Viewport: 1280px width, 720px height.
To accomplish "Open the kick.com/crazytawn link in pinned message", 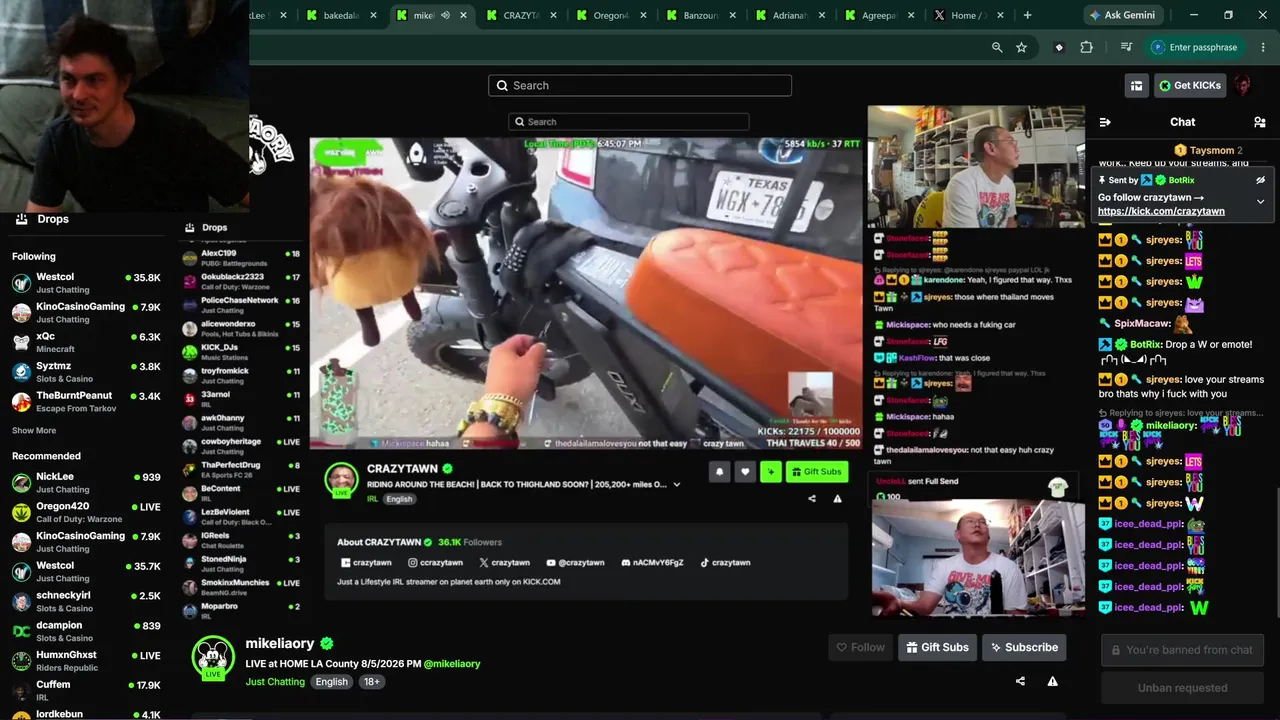I will (1161, 211).
